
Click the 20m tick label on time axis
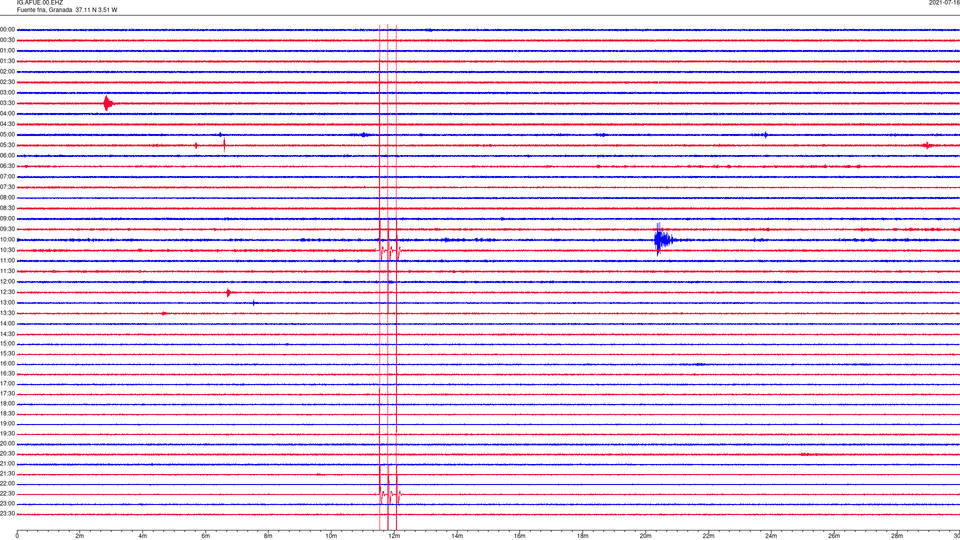click(645, 536)
